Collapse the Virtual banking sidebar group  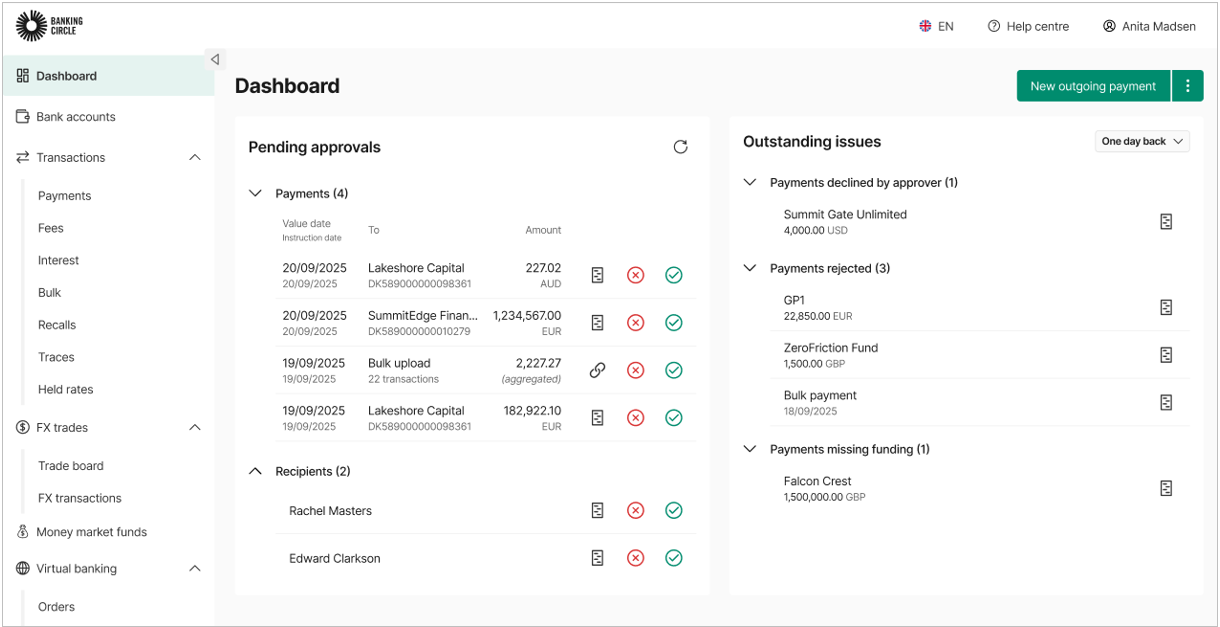tap(195, 568)
